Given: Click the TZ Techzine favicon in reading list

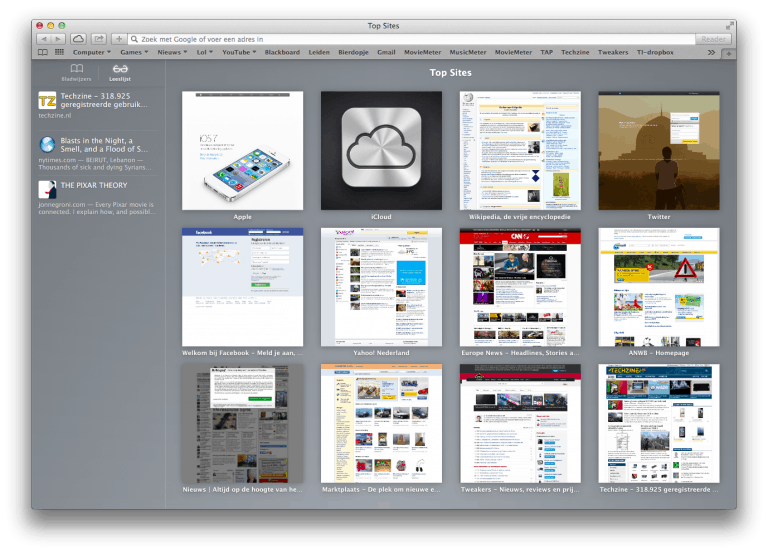Looking at the screenshot, I should (47, 101).
